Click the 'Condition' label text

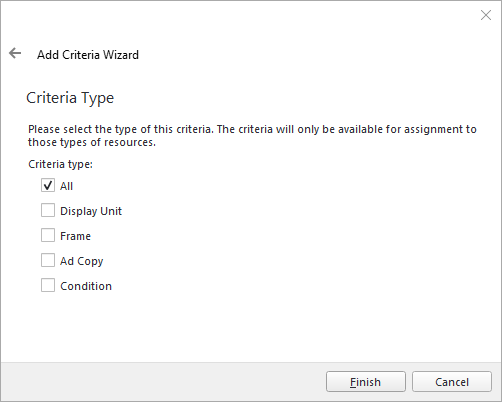click(x=86, y=286)
